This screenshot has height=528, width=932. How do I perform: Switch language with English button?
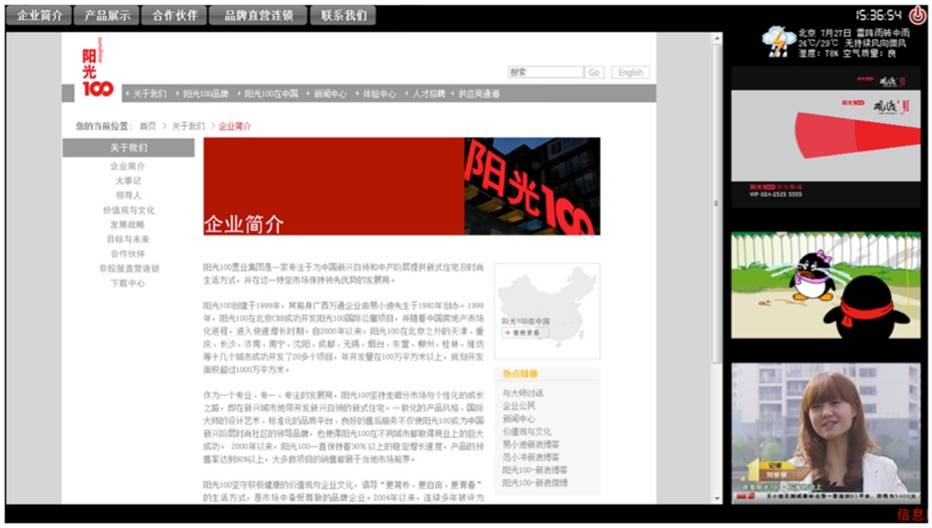pos(630,73)
